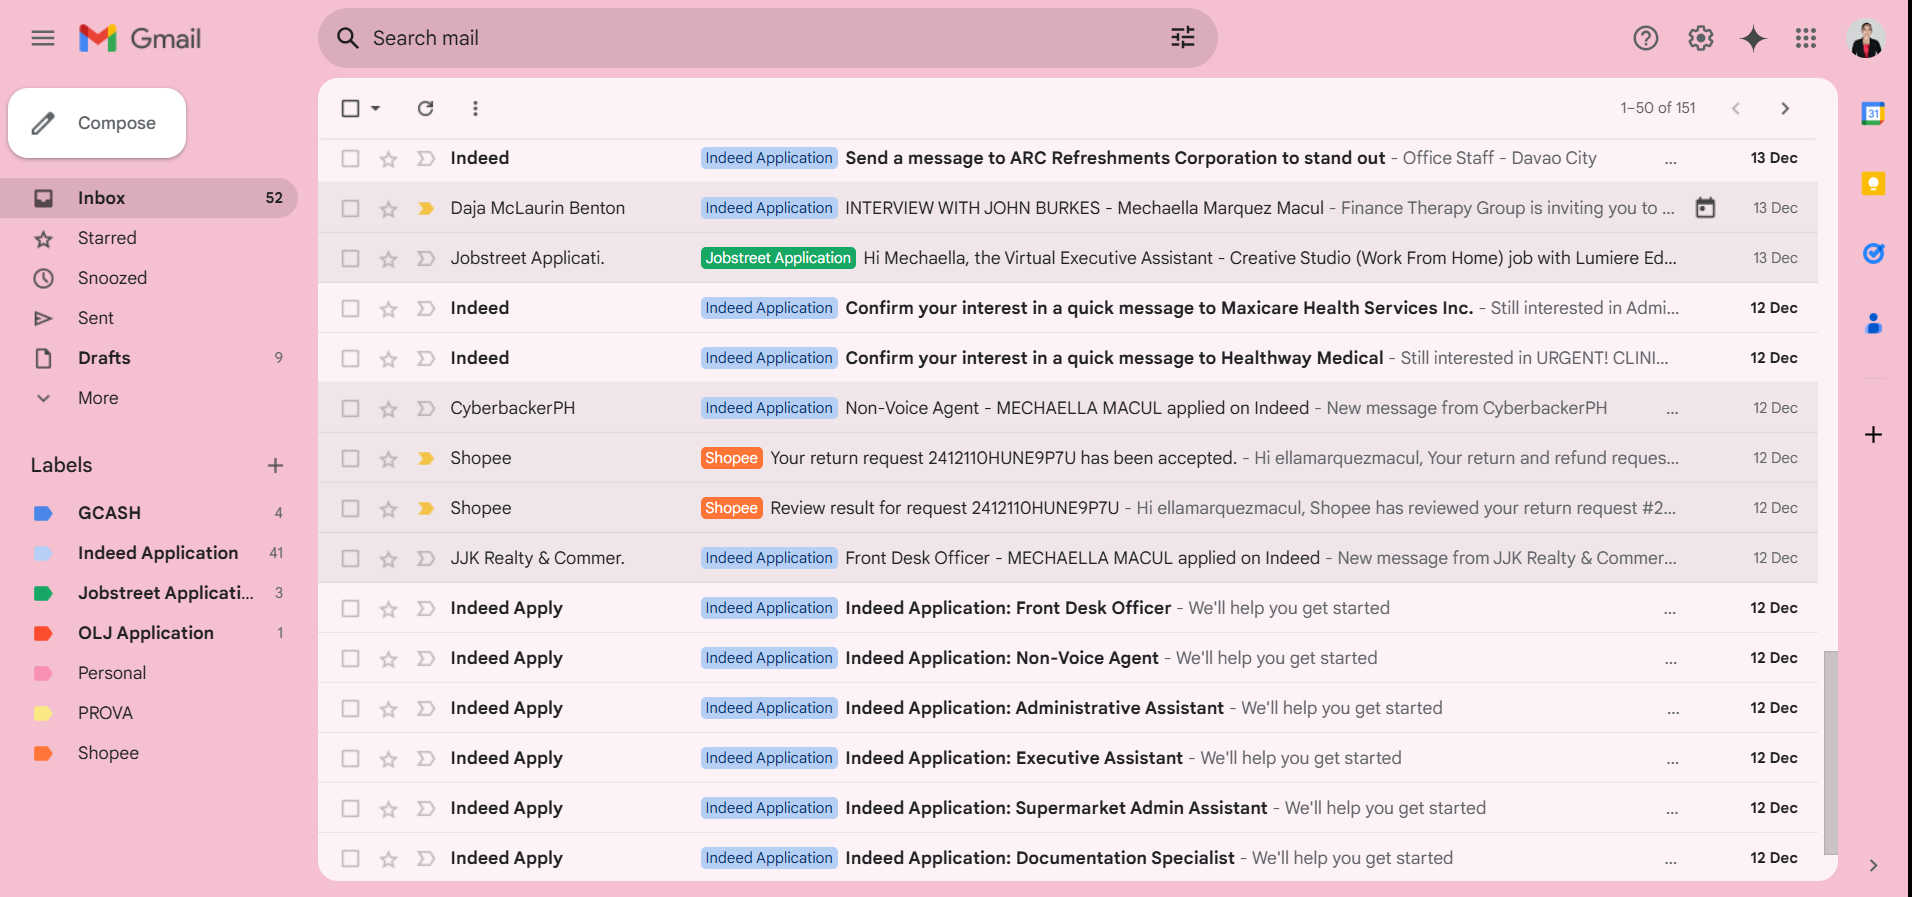This screenshot has height=897, width=1912.
Task: Select the Daja McLaurin Benton email checkbox
Action: [x=350, y=208]
